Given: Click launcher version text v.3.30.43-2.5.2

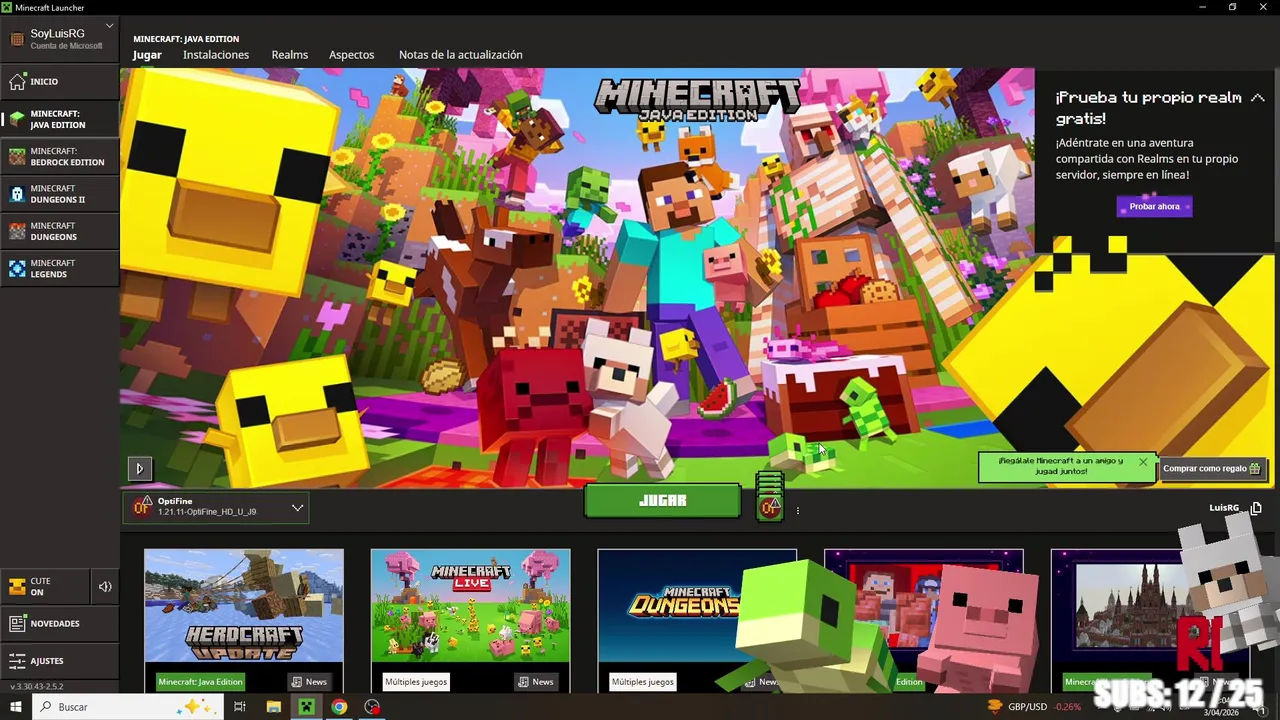Looking at the screenshot, I should click(37, 687).
